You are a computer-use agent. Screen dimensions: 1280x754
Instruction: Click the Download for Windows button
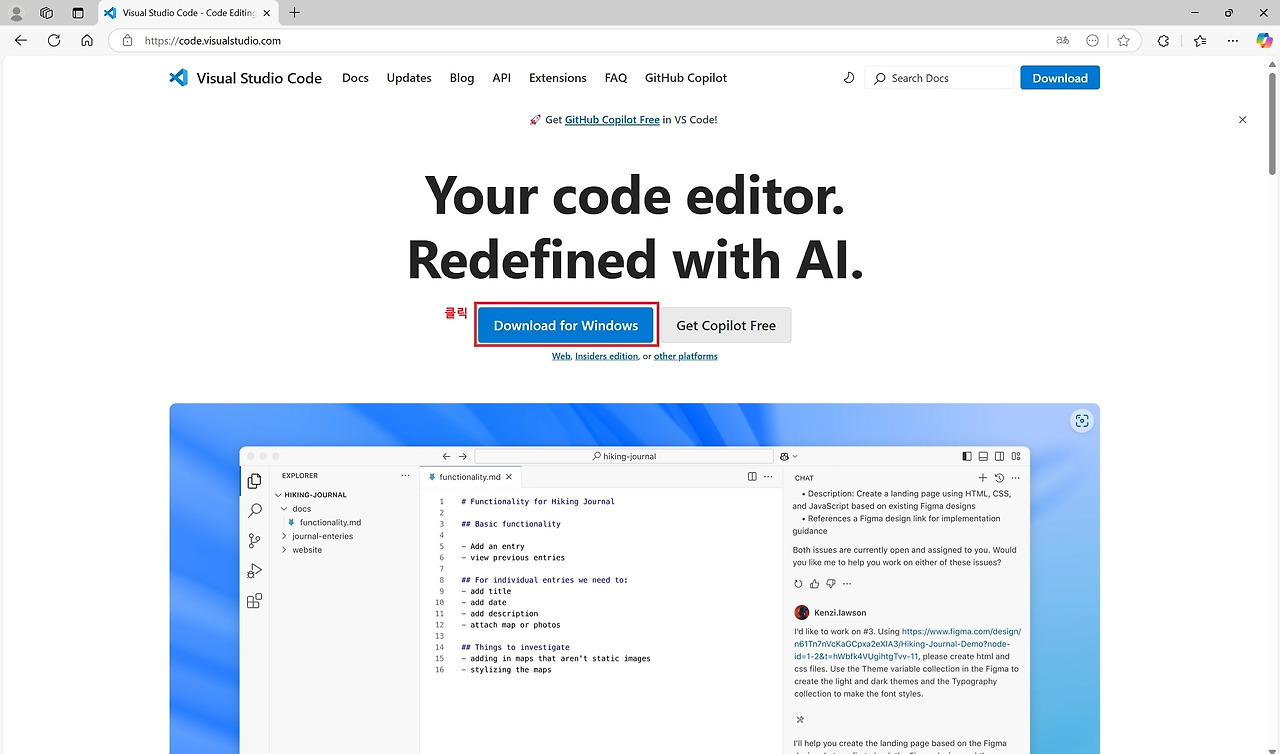tap(566, 325)
